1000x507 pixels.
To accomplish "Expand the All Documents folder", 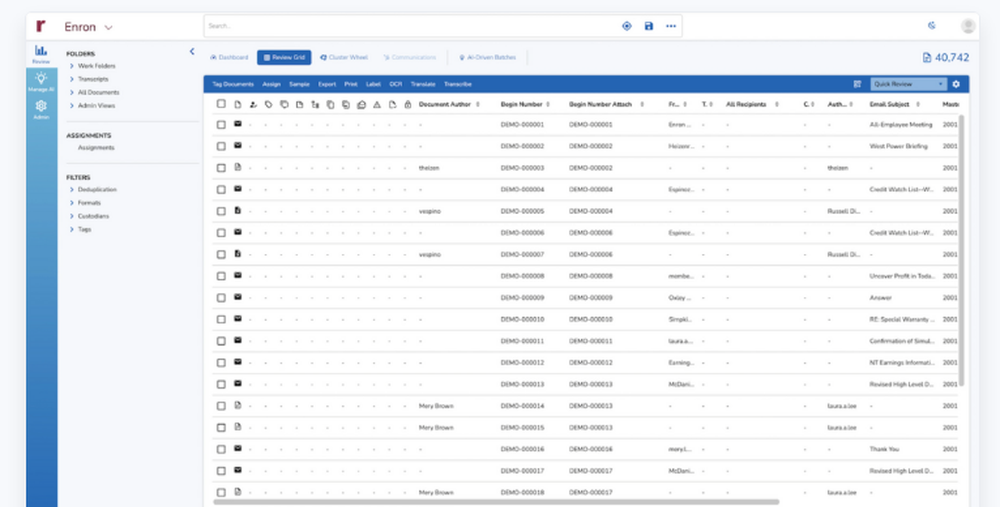I will point(71,92).
